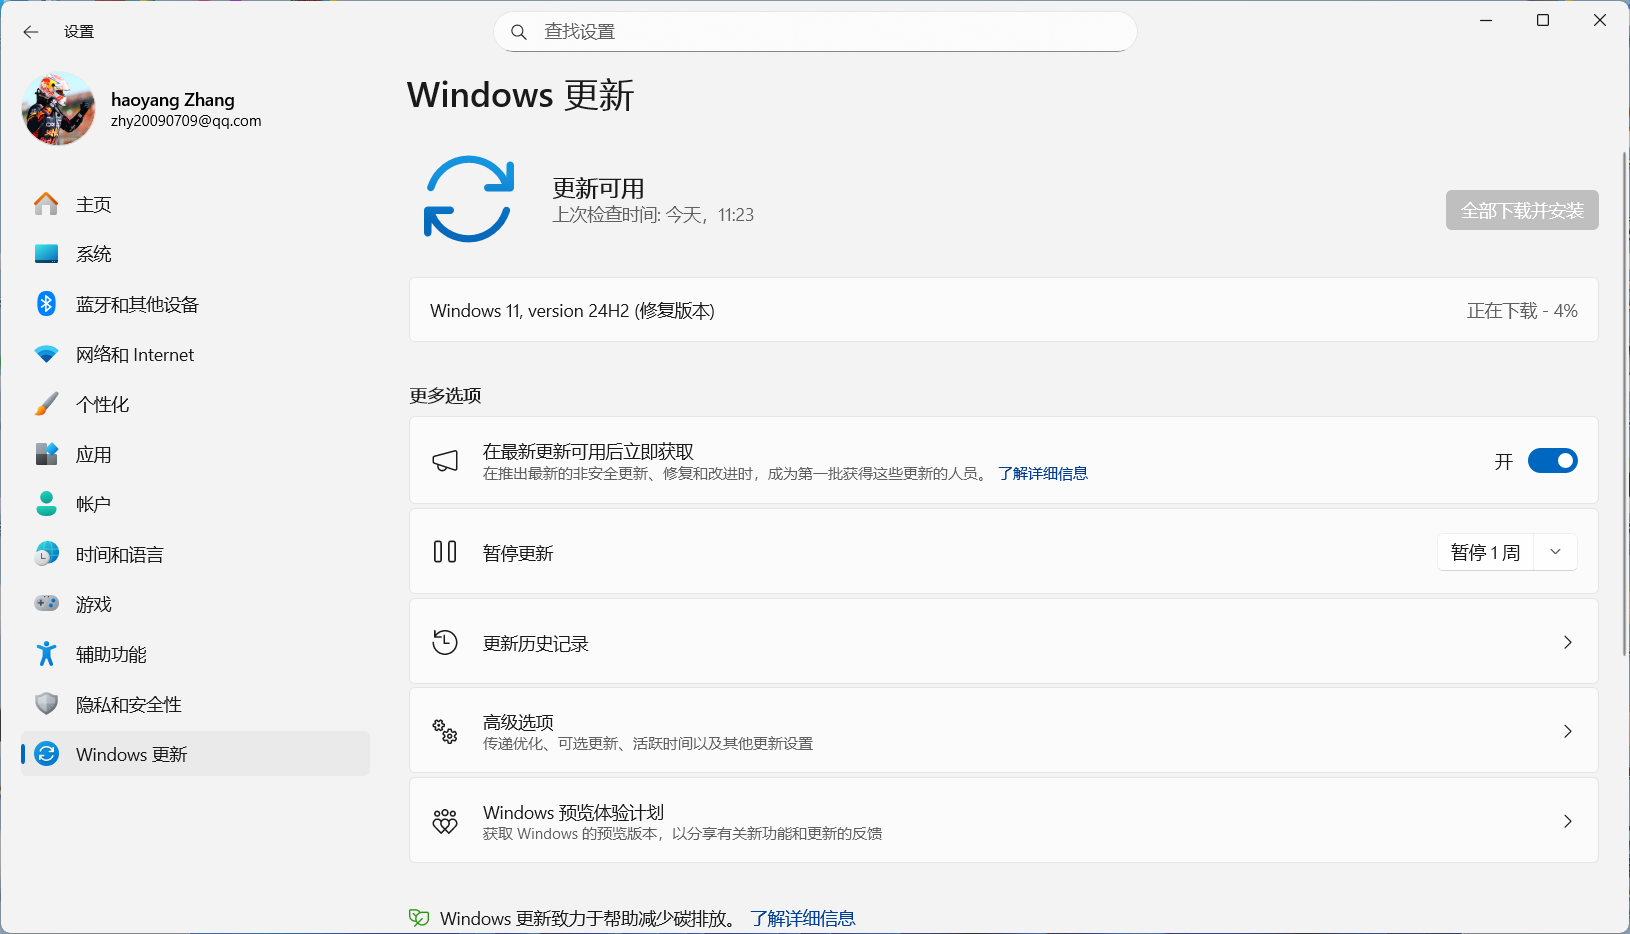Click the Bluetooth icon in sidebar
This screenshot has height=934, width=1630.
[x=46, y=304]
